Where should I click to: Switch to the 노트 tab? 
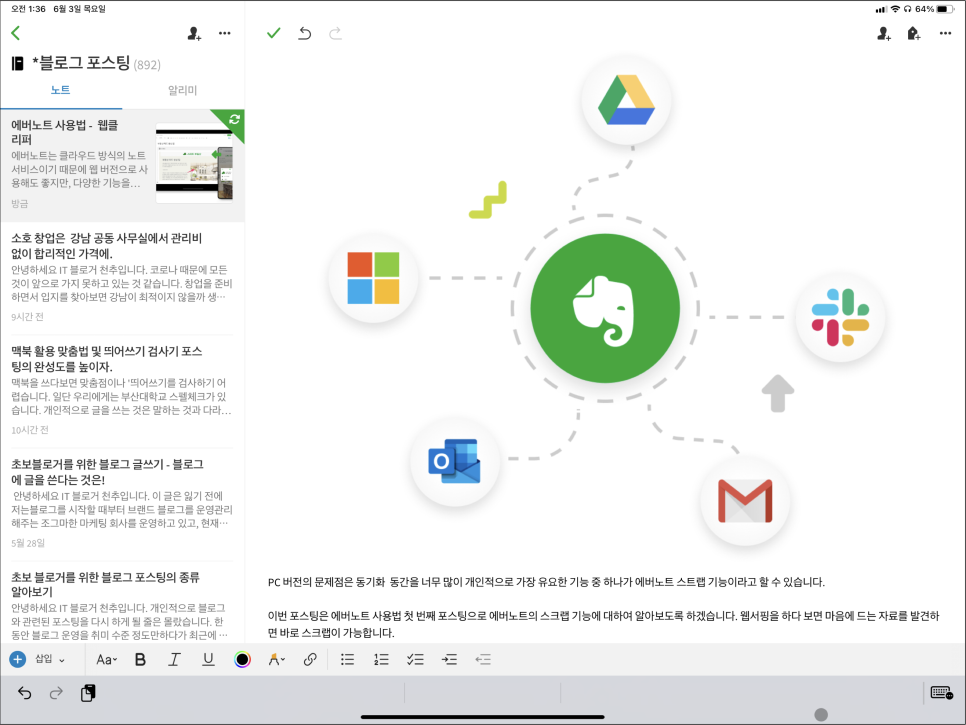[x=60, y=90]
